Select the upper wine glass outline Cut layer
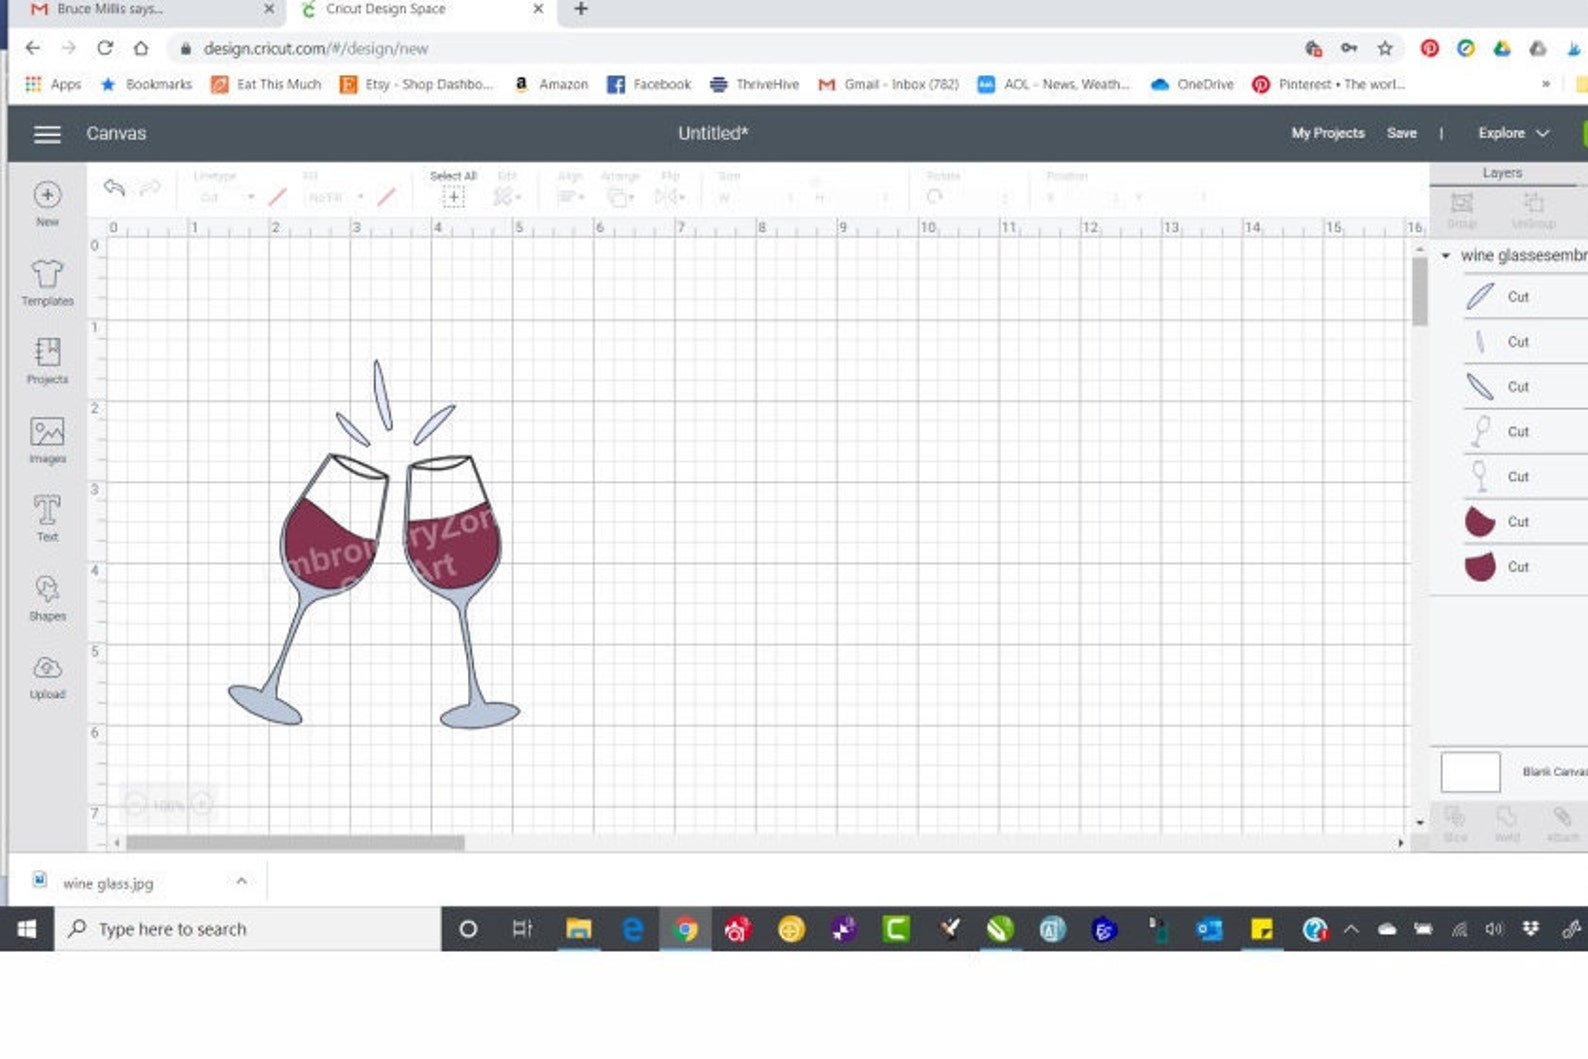The width and height of the screenshot is (1588, 1059). 1525,432
